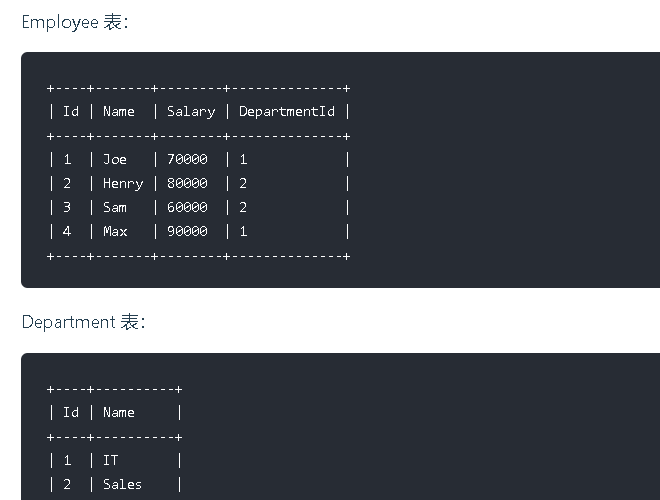The width and height of the screenshot is (660, 500).
Task: Select the name Max in Employee table
Action: pos(115,231)
